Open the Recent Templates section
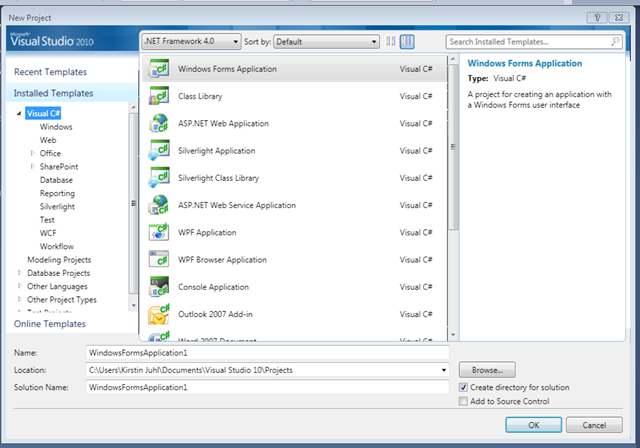 click(x=51, y=72)
